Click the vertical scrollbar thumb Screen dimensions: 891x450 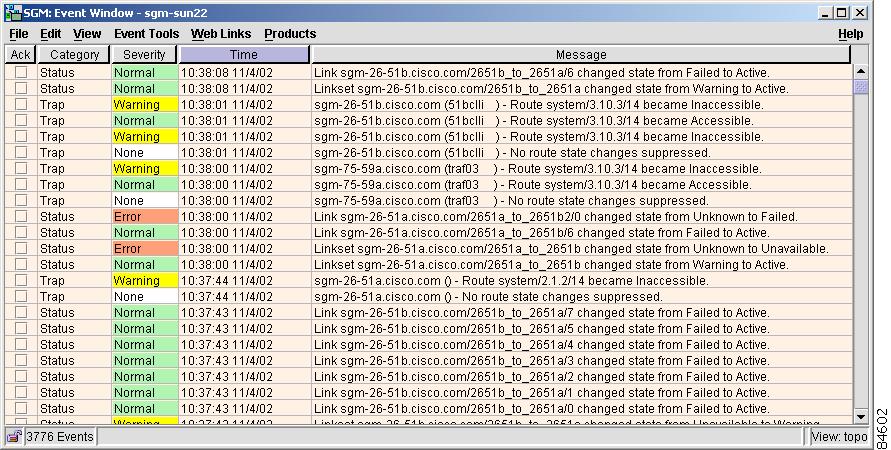[x=861, y=86]
